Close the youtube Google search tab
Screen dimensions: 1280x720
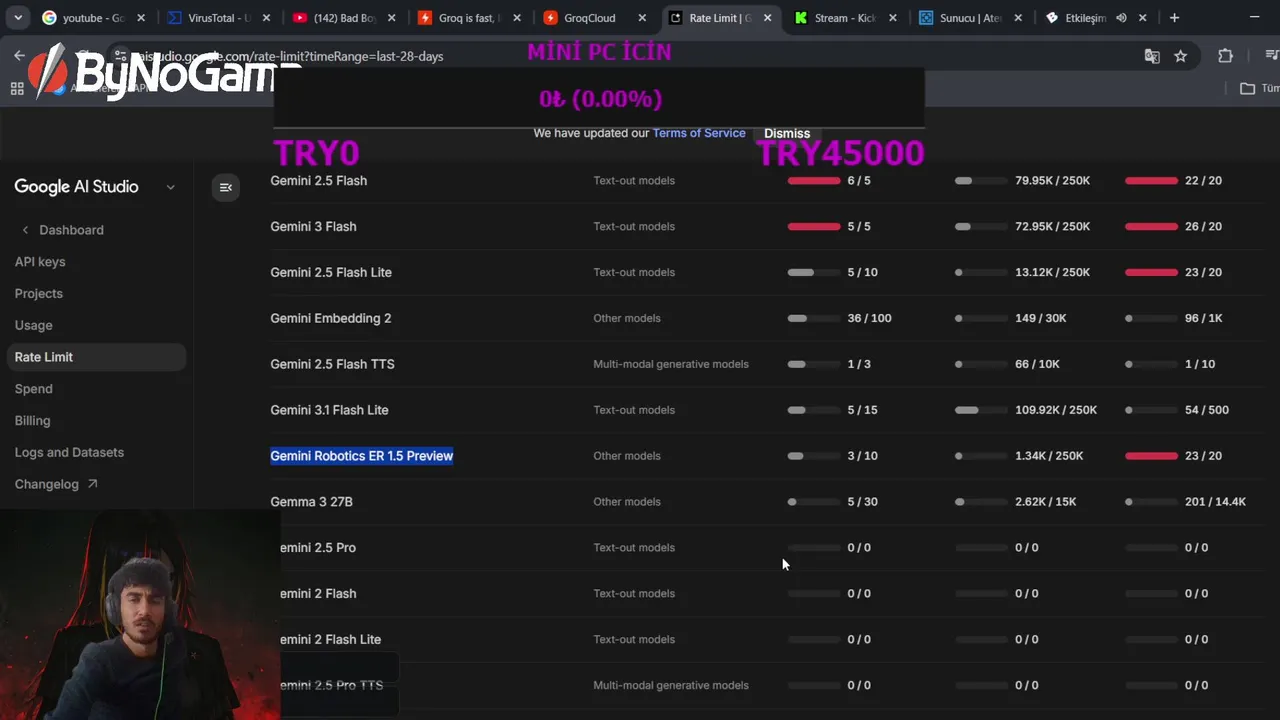click(x=141, y=18)
